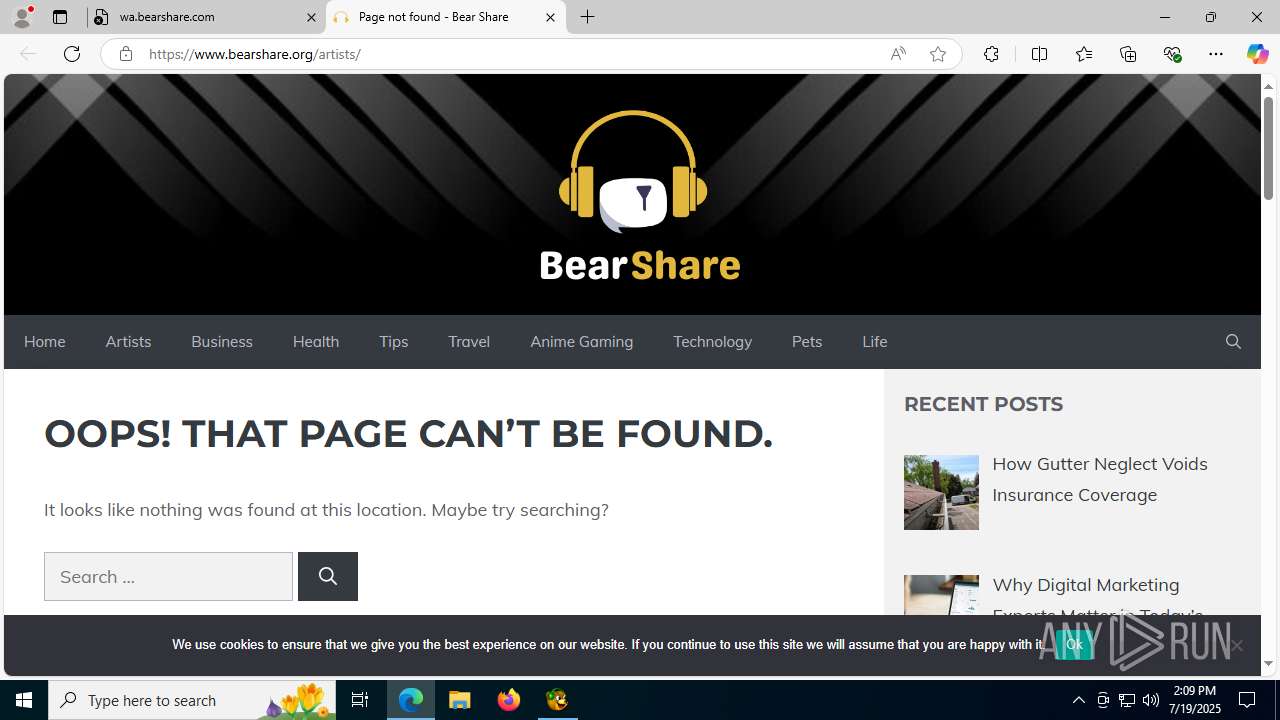Open Microsoft Edge from the taskbar
The image size is (1280, 720).
411,700
